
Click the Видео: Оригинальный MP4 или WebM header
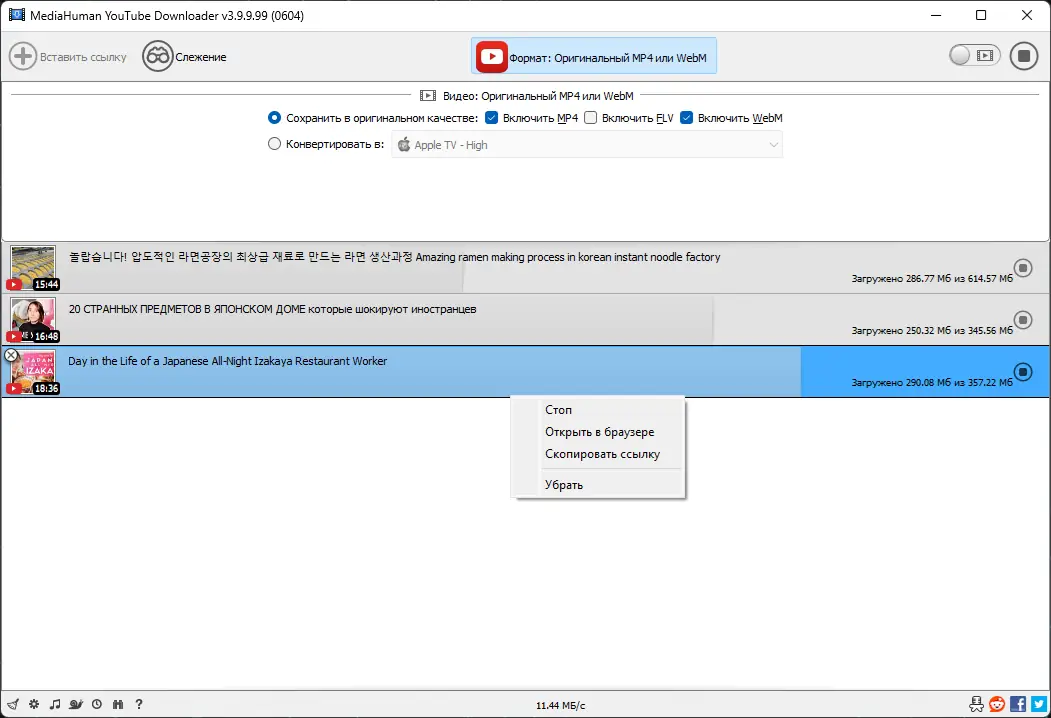point(526,96)
